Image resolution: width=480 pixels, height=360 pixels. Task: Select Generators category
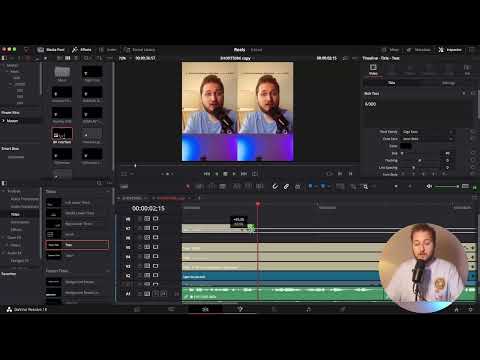[x=20, y=222]
